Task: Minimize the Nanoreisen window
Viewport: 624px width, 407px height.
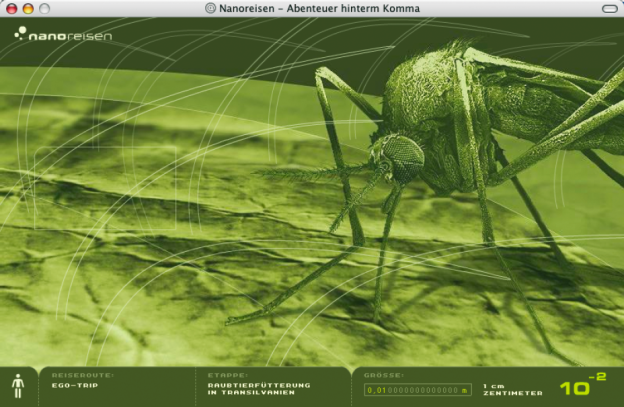Action: [x=28, y=8]
